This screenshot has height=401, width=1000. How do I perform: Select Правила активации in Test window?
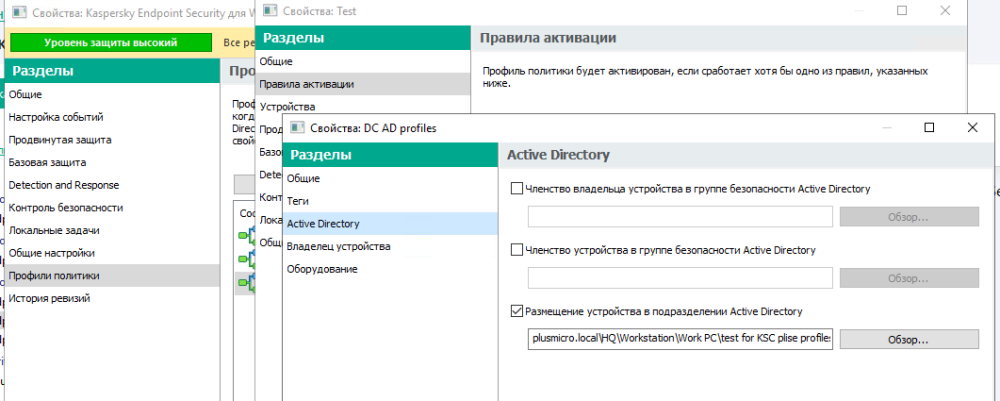[x=362, y=84]
